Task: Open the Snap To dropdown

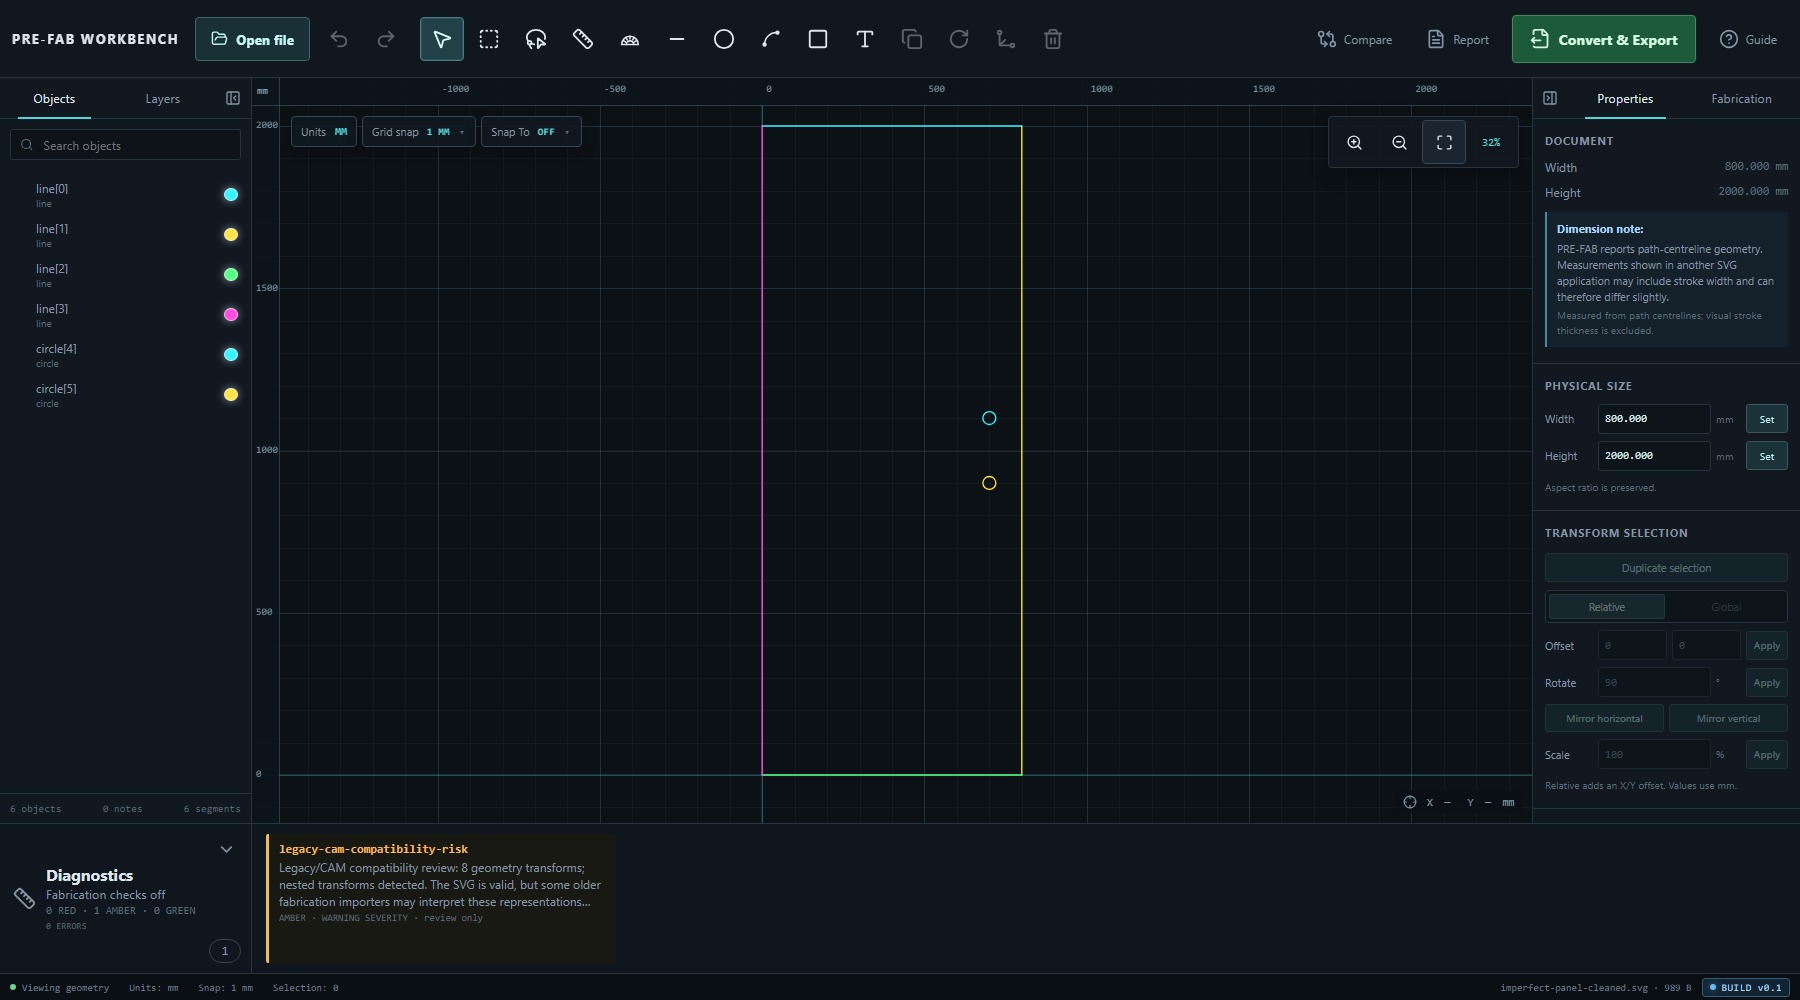Action: click(530, 132)
